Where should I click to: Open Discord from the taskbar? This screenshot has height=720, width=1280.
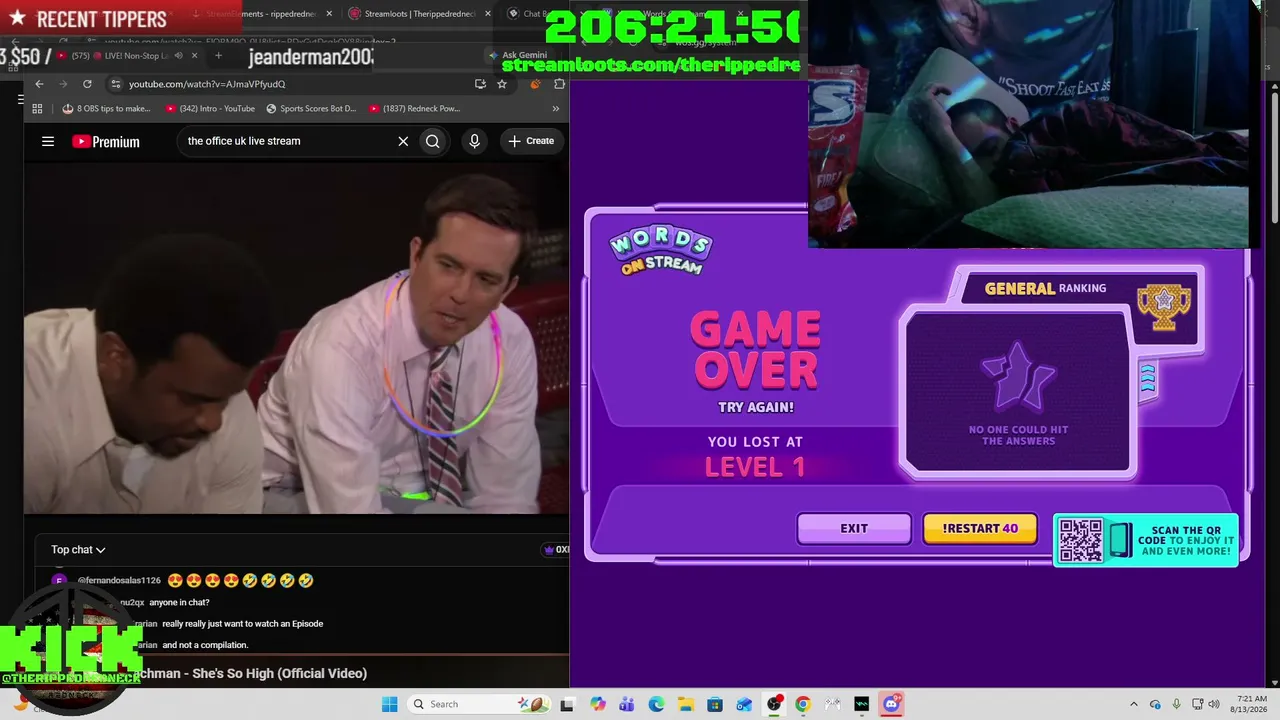(891, 704)
